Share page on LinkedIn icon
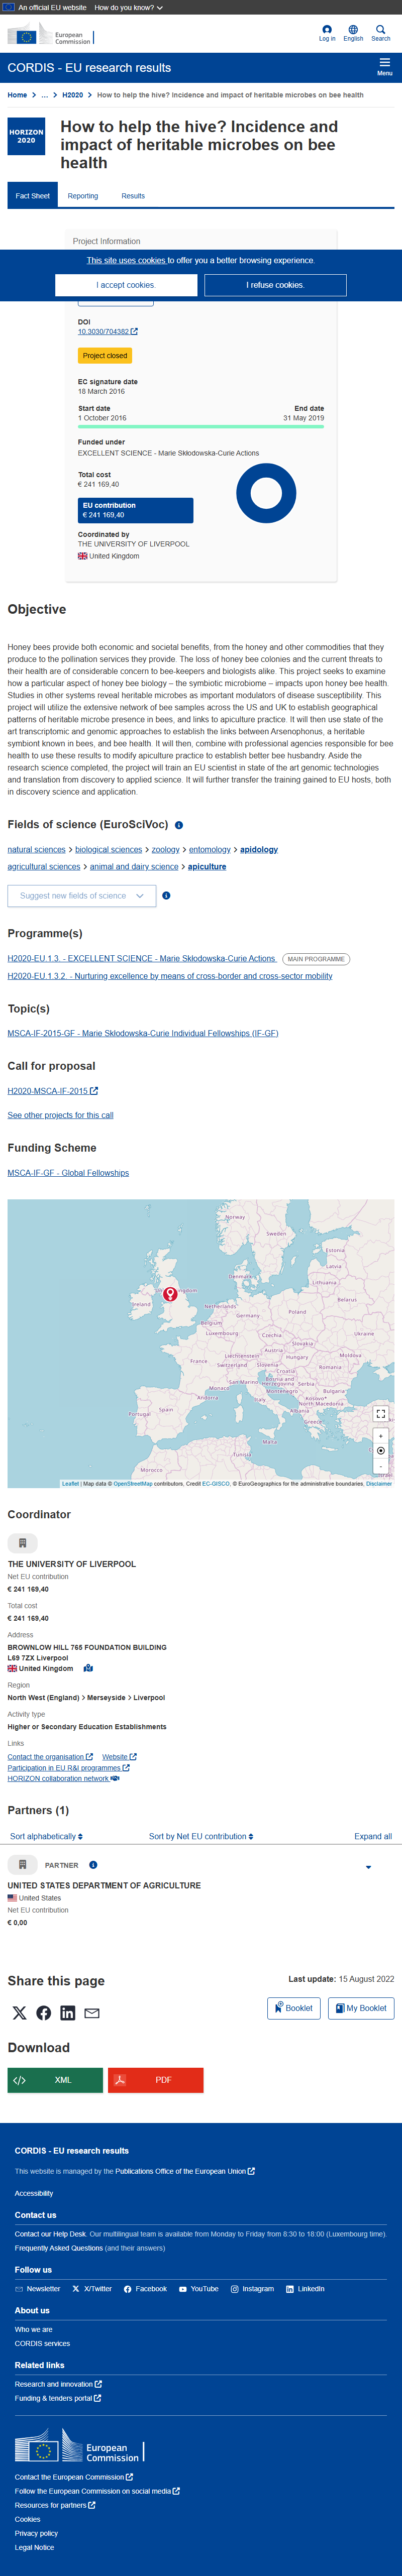This screenshot has height=2576, width=402. coord(68,2013)
